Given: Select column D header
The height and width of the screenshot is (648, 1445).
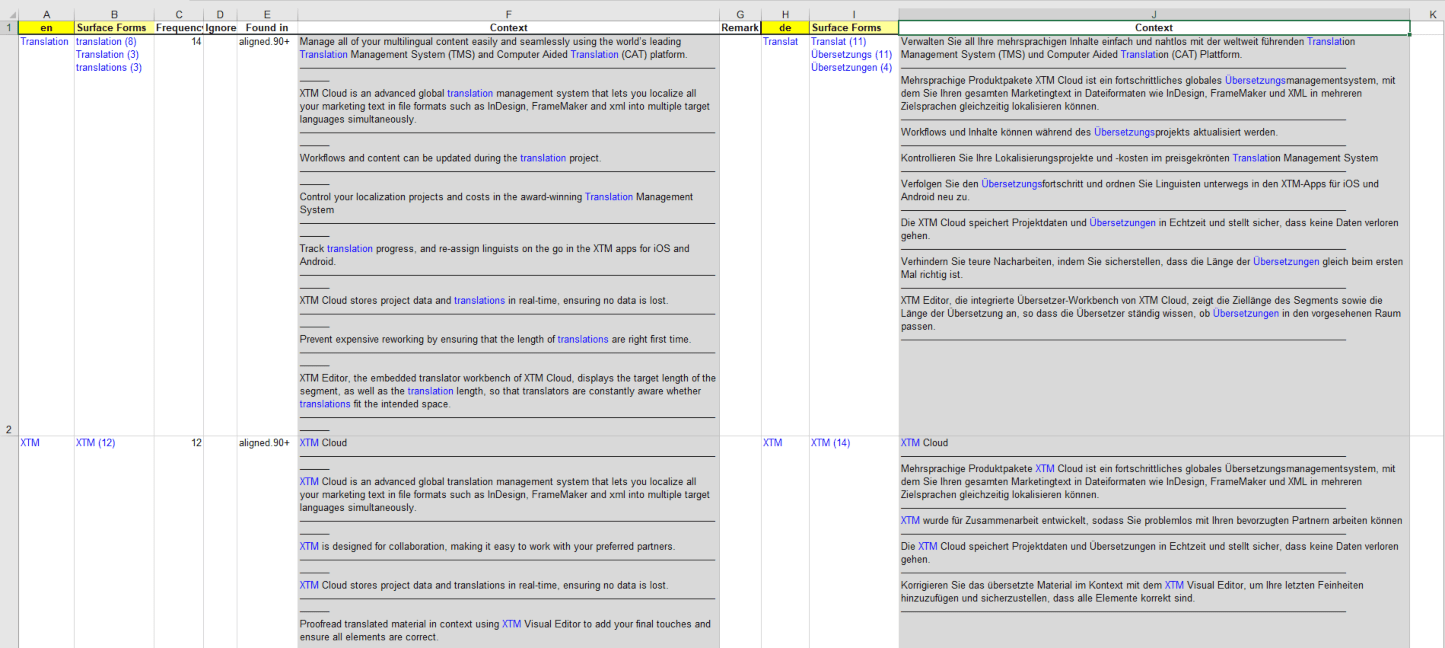Looking at the screenshot, I should (x=220, y=14).
